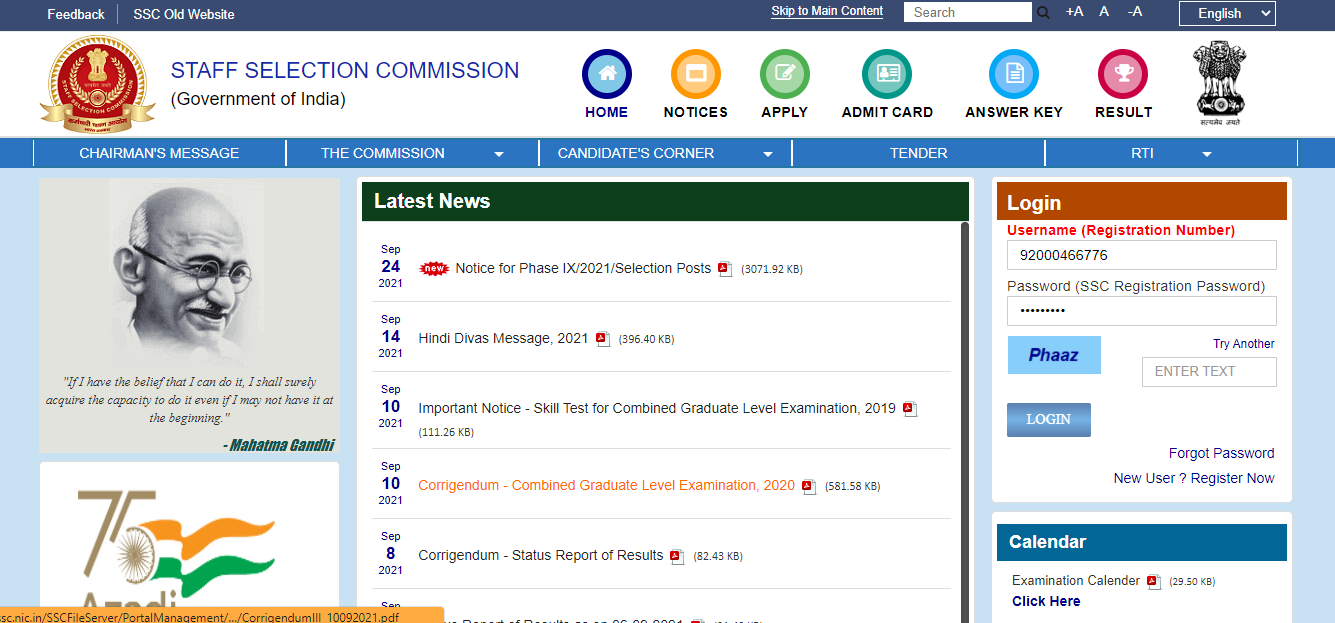Viewport: 1335px width, 623px height.
Task: Click the Latest News scrollbar
Action: 965,420
